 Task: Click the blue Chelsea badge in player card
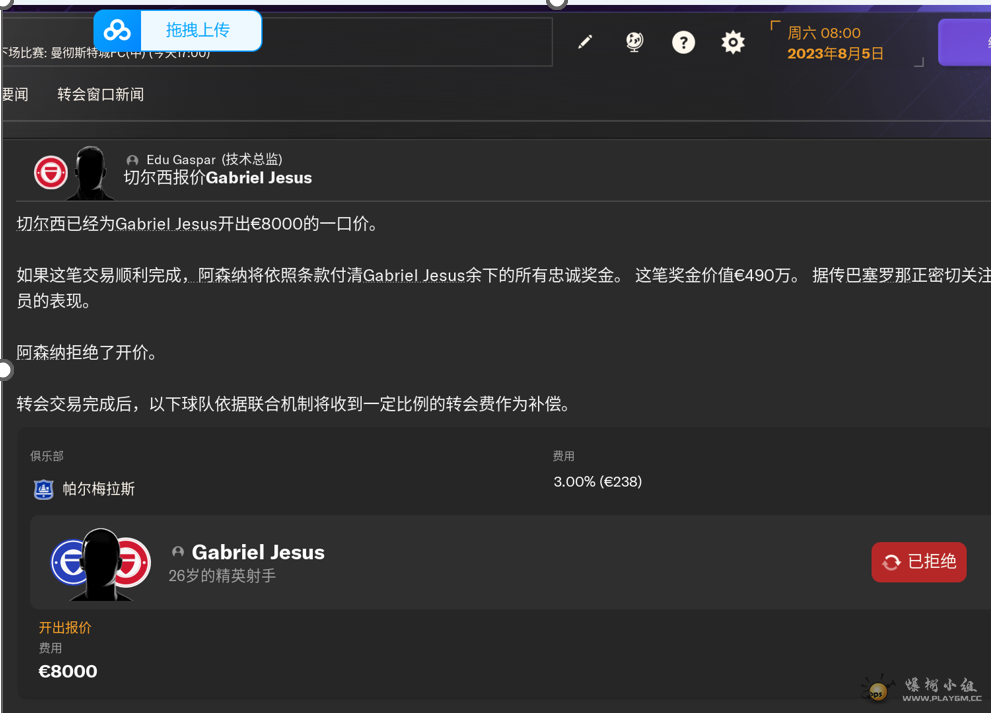(x=67, y=562)
